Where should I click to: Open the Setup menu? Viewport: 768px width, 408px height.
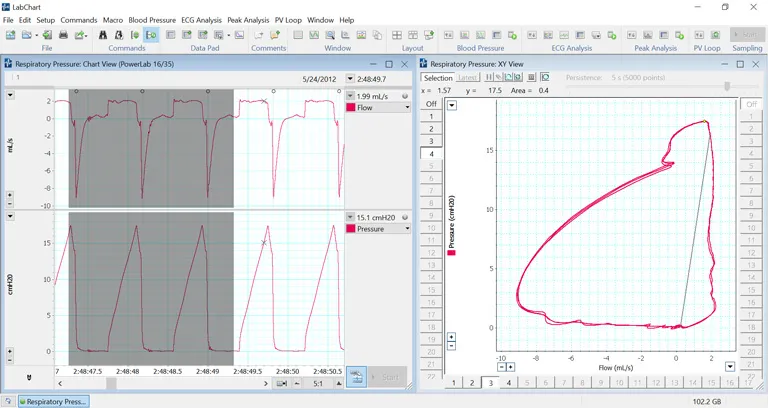pos(45,20)
